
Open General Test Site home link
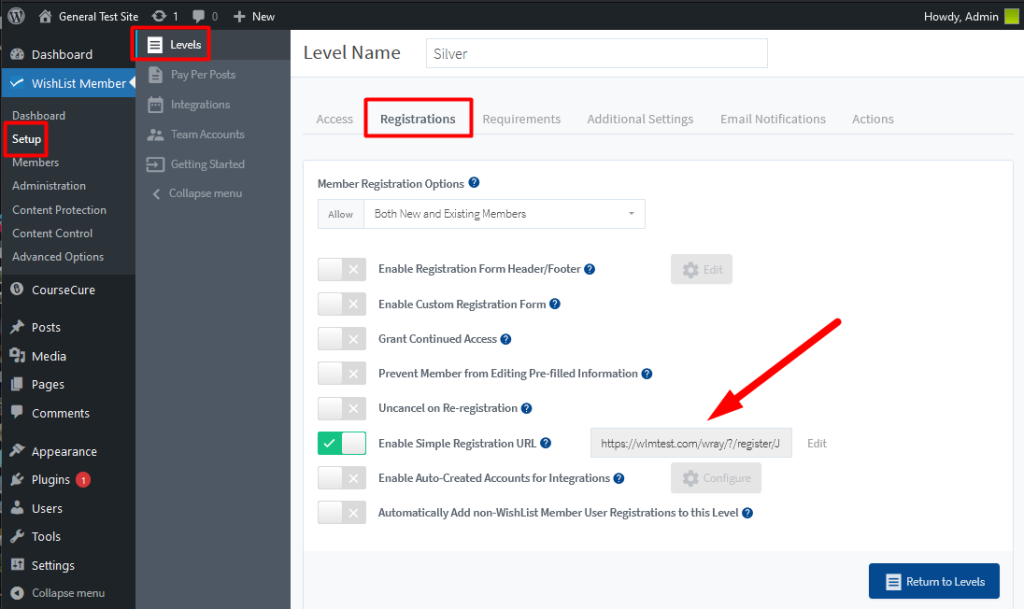click(88, 16)
